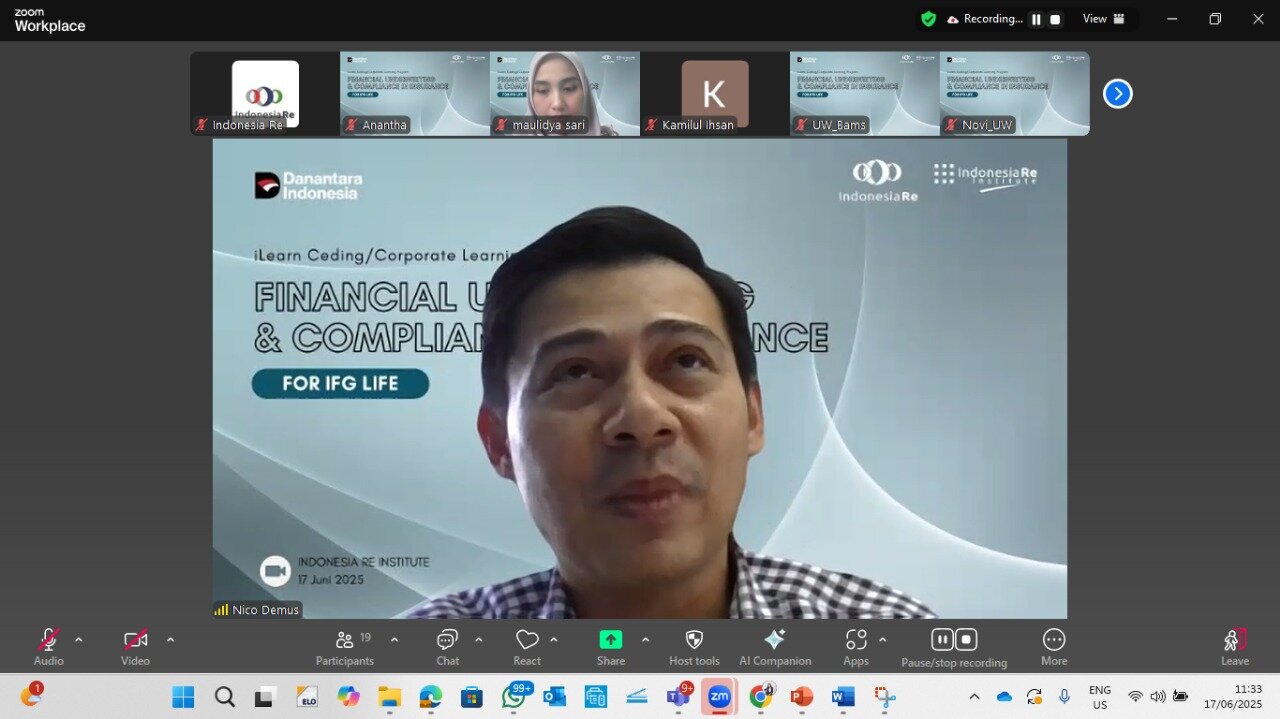Select the Novi_UW participant thumbnail

1015,94
